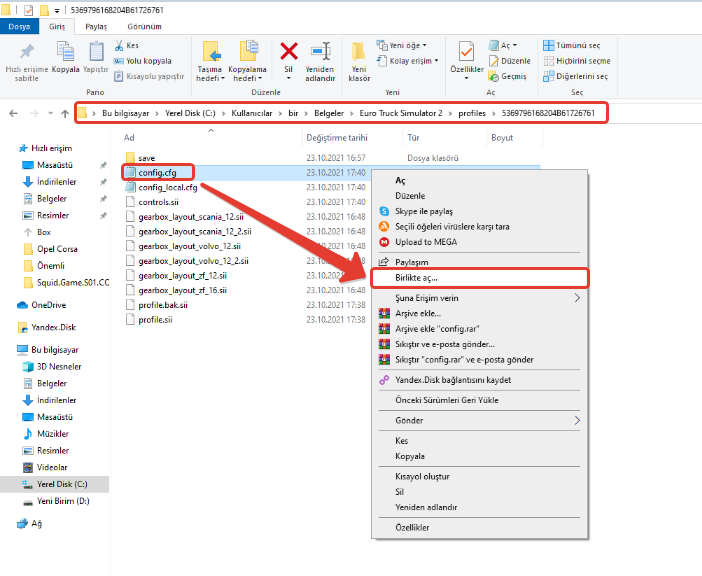This screenshot has width=702, height=576.
Task: Choose Skype ile paylaş menu entry
Action: [479, 211]
